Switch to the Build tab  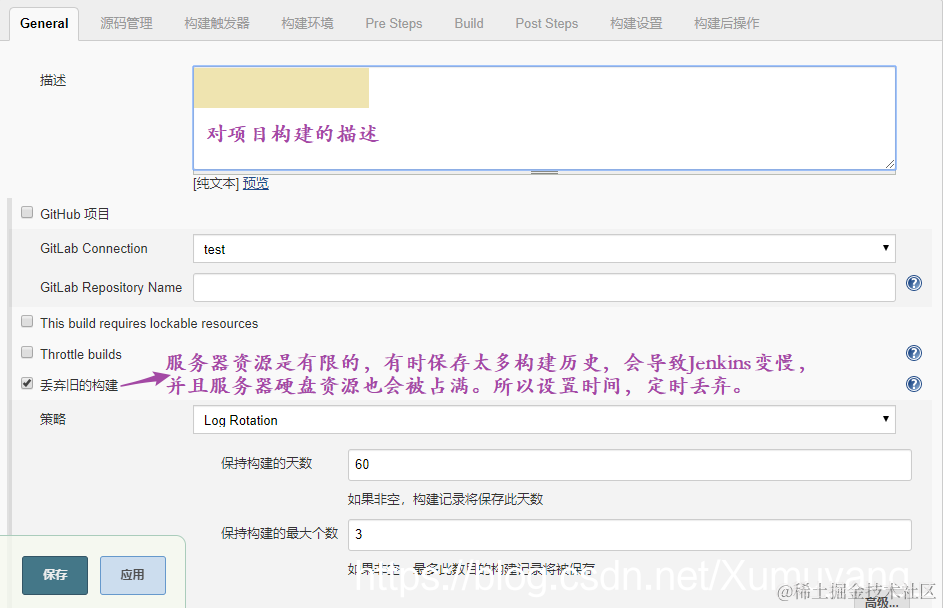(x=468, y=22)
